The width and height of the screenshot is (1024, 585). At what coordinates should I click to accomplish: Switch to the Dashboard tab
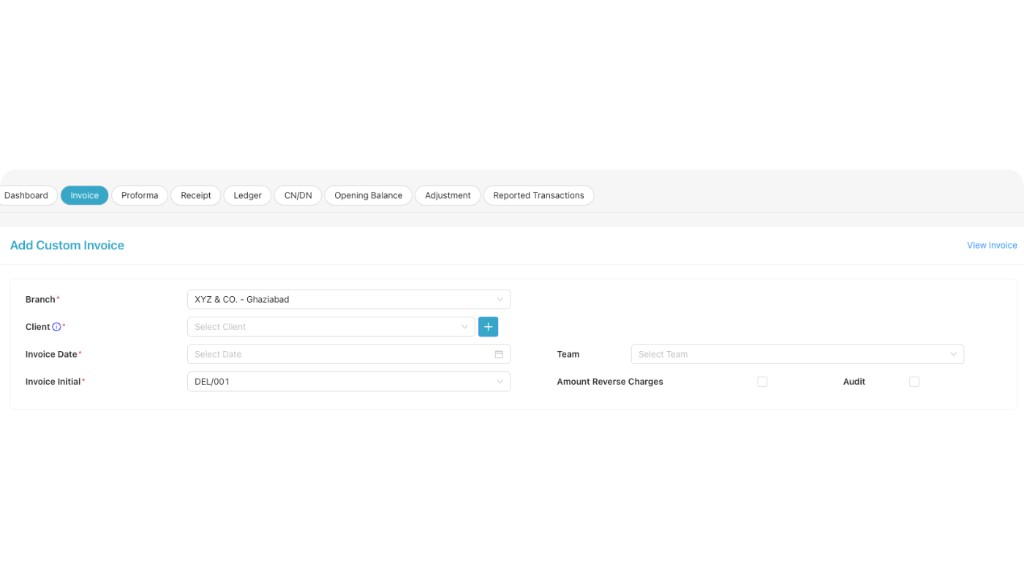tap(27, 195)
